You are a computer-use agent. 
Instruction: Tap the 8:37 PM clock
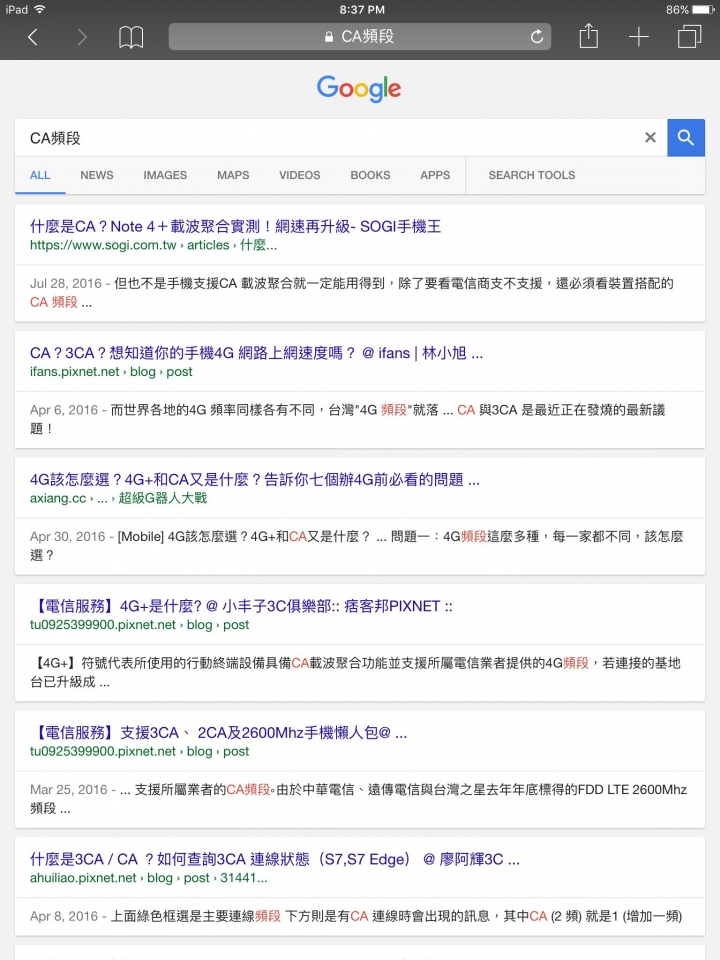[362, 9]
